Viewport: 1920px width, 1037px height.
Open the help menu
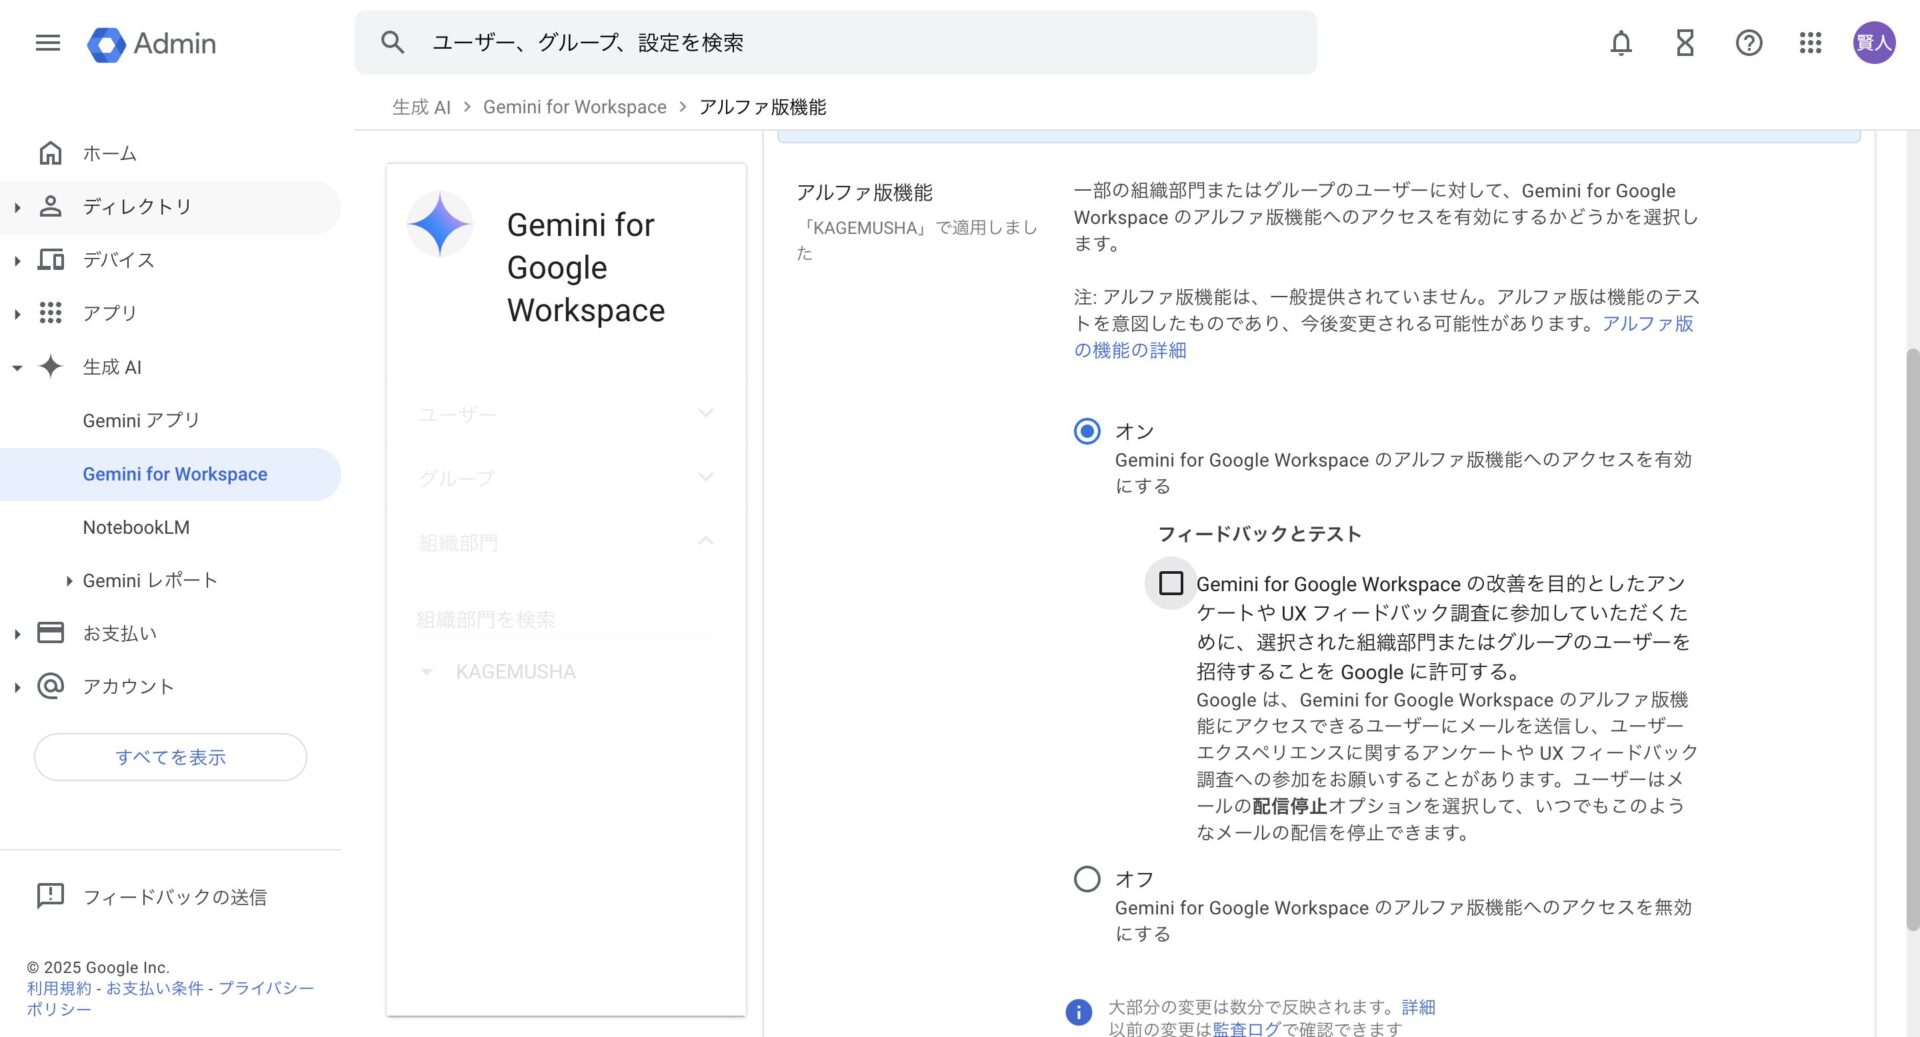click(1748, 43)
